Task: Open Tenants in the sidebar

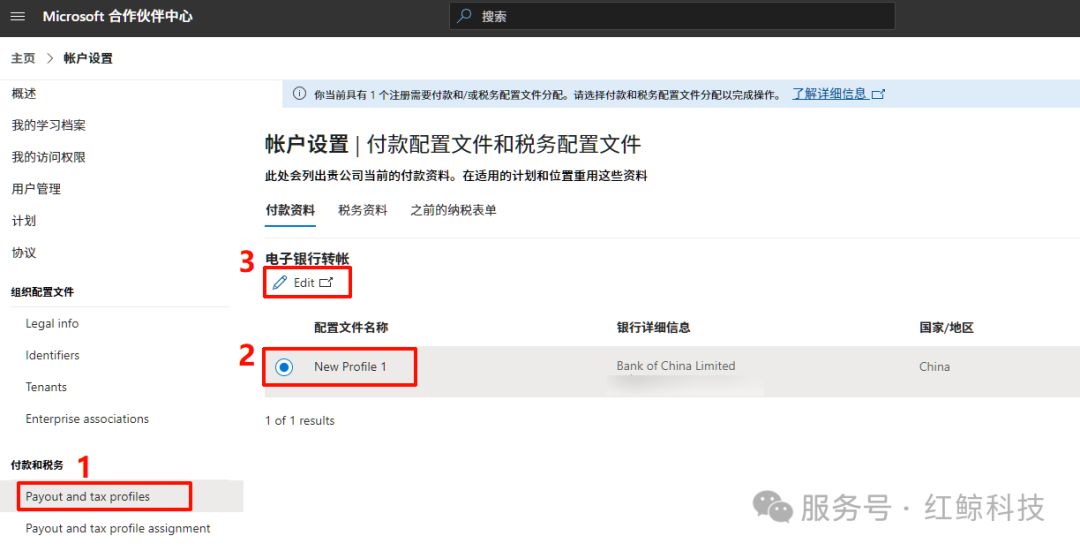Action: click(x=46, y=387)
